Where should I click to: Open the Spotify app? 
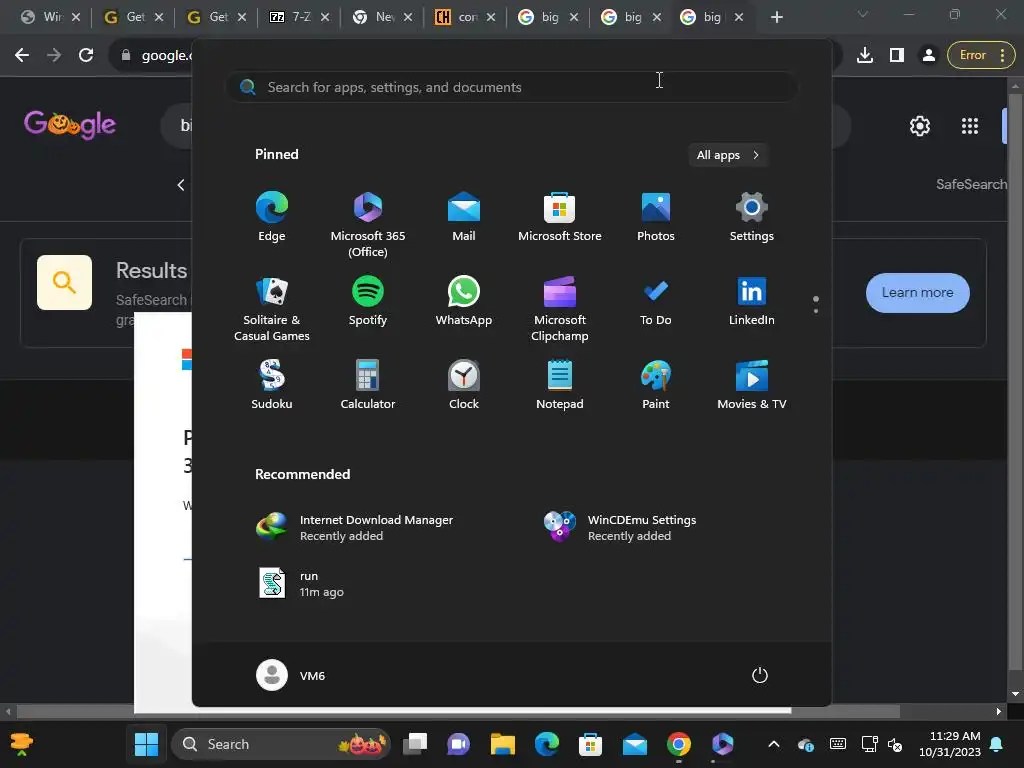tap(368, 301)
